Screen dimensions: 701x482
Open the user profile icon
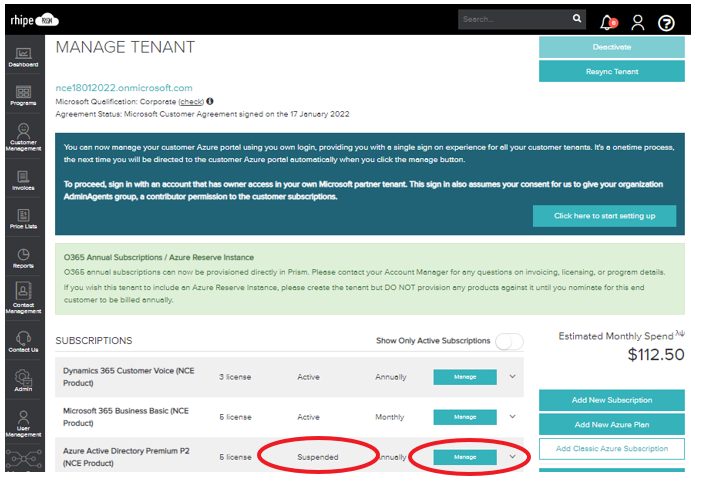638,22
